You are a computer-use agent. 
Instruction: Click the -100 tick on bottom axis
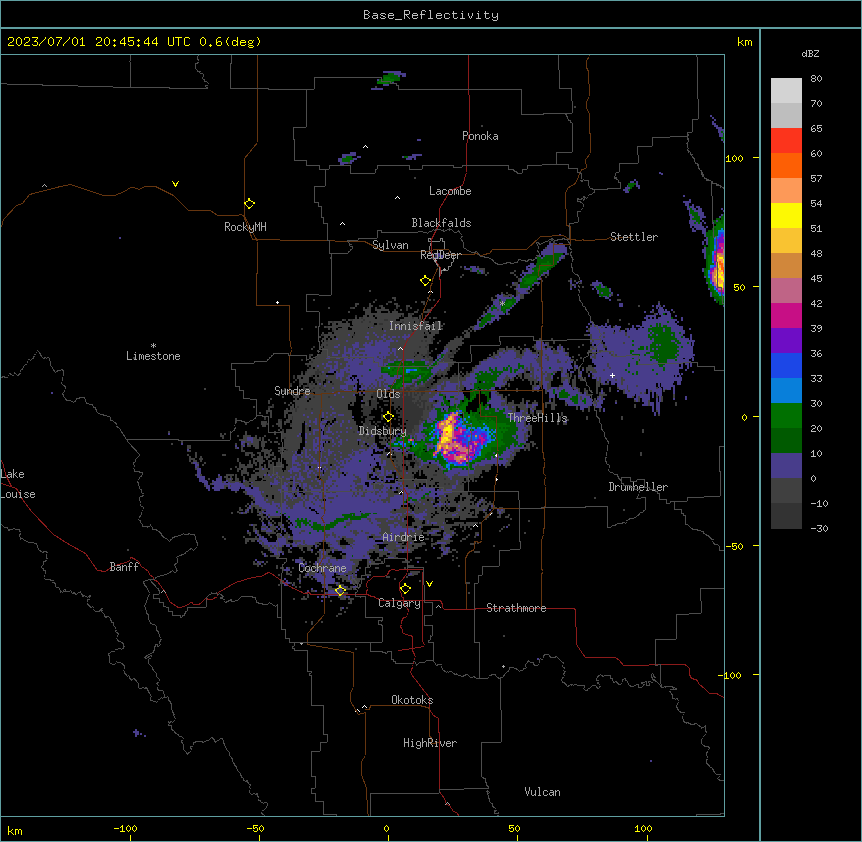(125, 829)
